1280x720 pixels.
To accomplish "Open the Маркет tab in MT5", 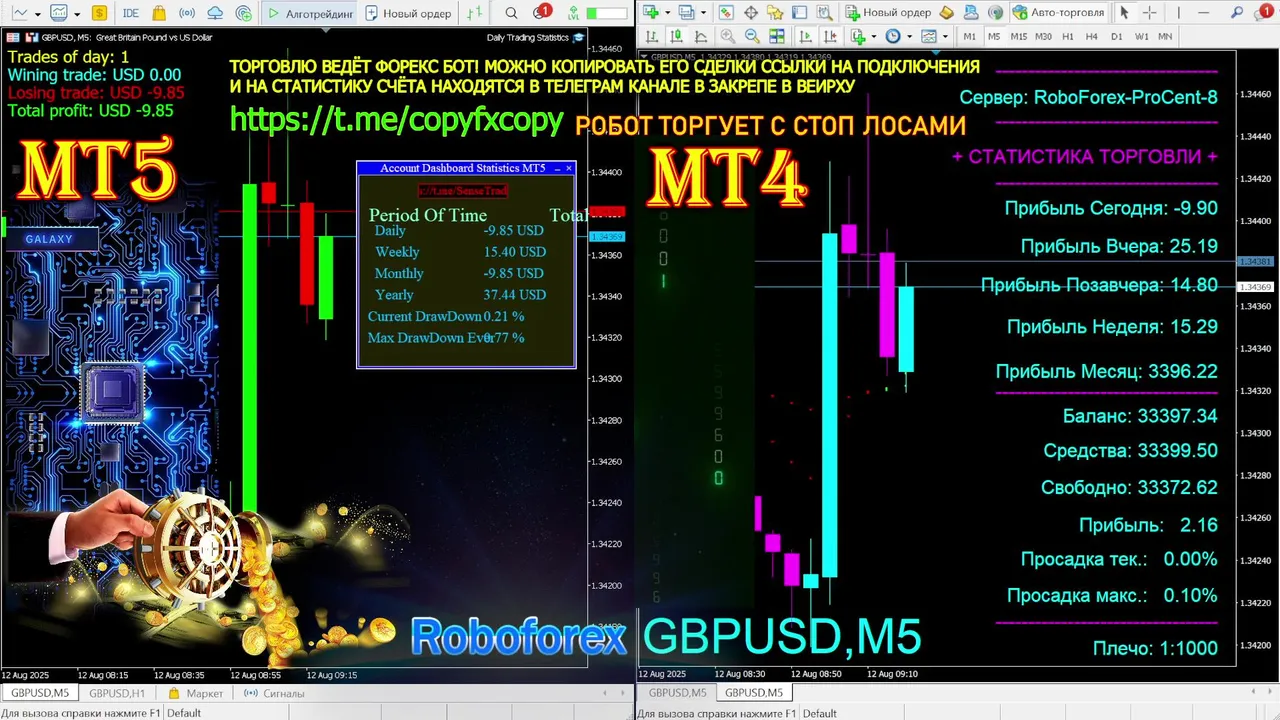I will [x=195, y=693].
